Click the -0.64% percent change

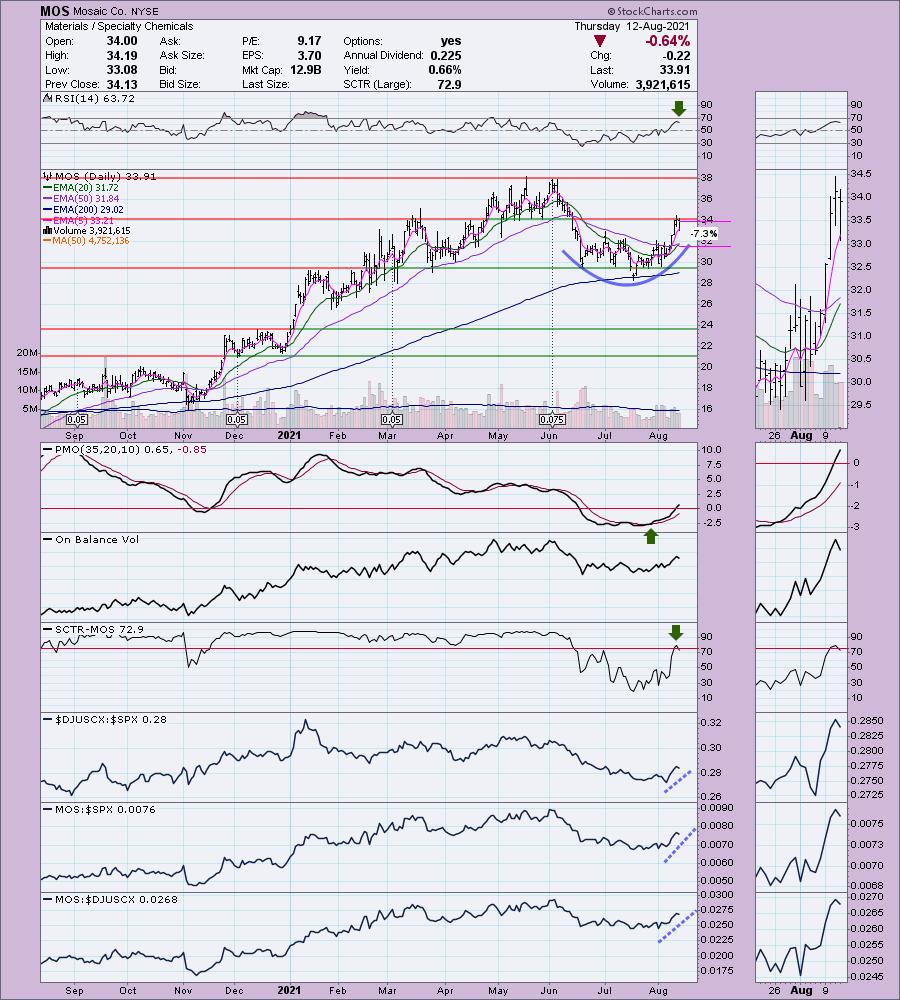point(667,41)
